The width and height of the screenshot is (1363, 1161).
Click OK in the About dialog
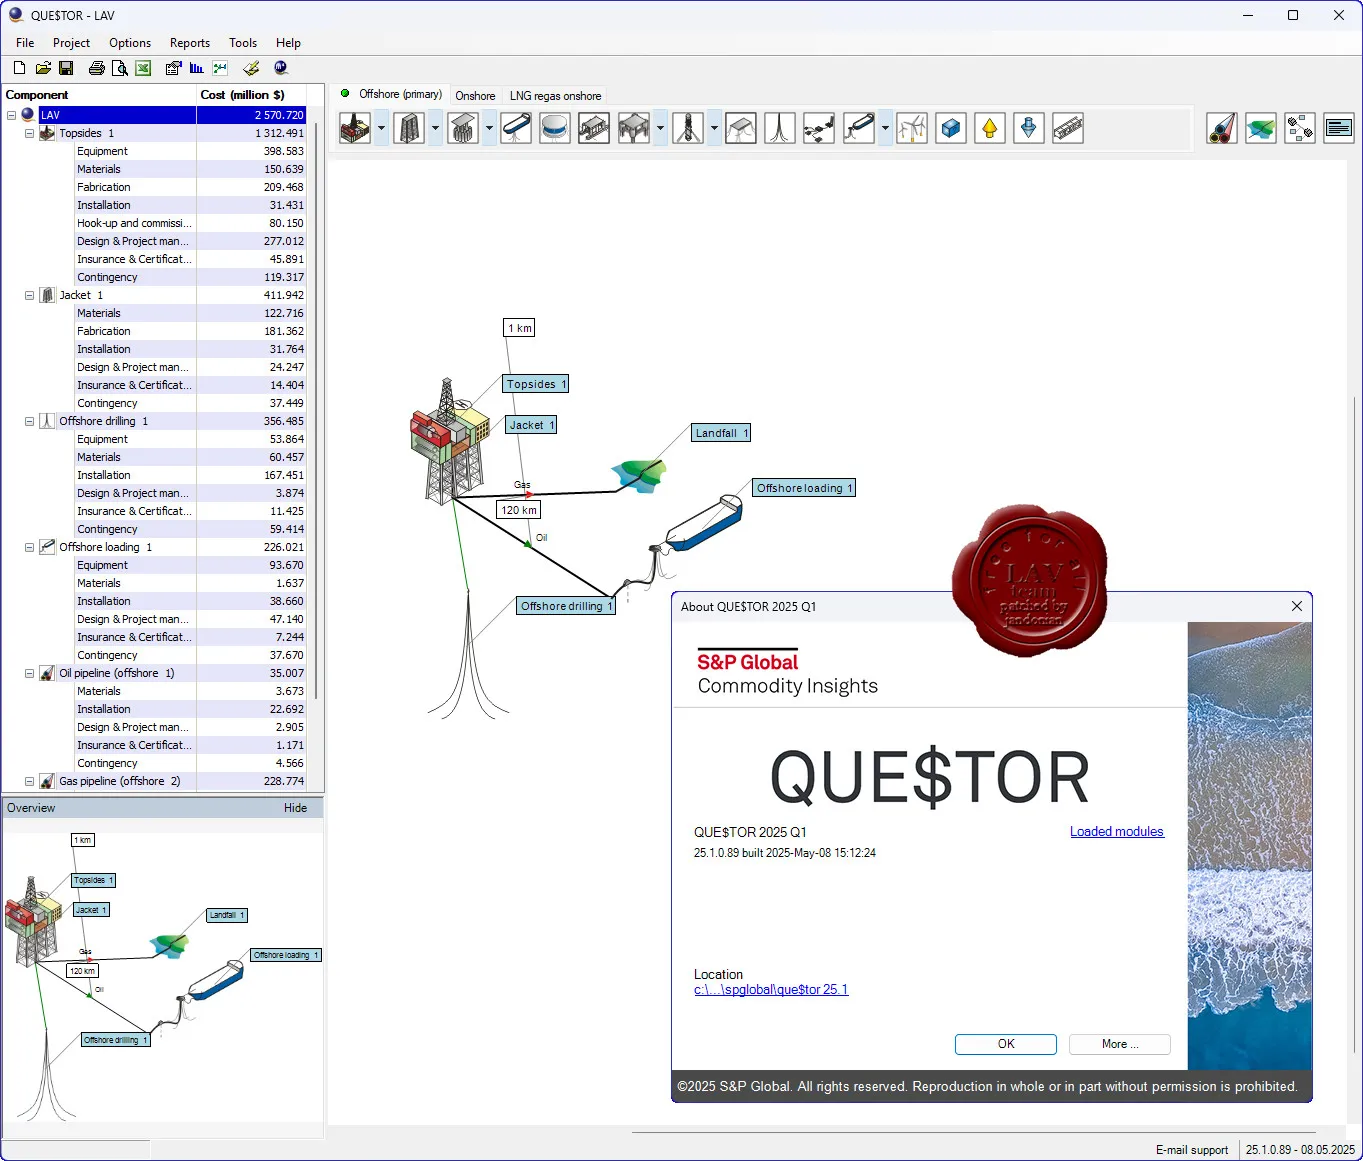click(1006, 1044)
